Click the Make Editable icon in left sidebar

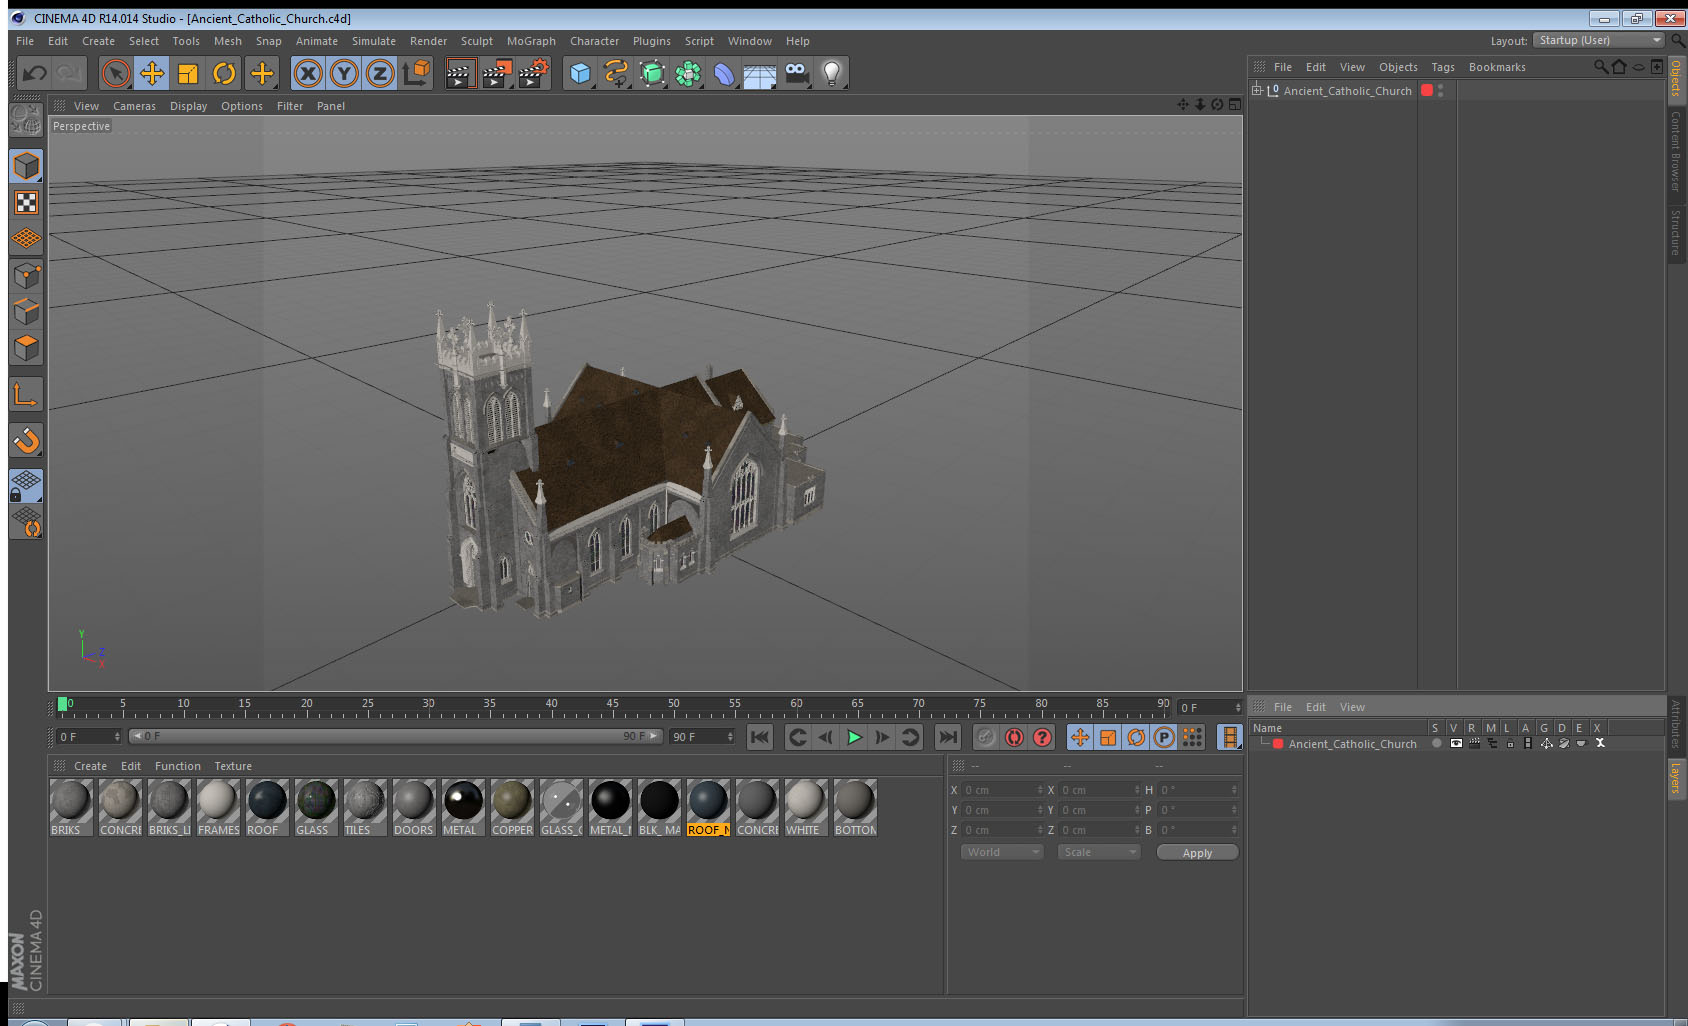26,121
